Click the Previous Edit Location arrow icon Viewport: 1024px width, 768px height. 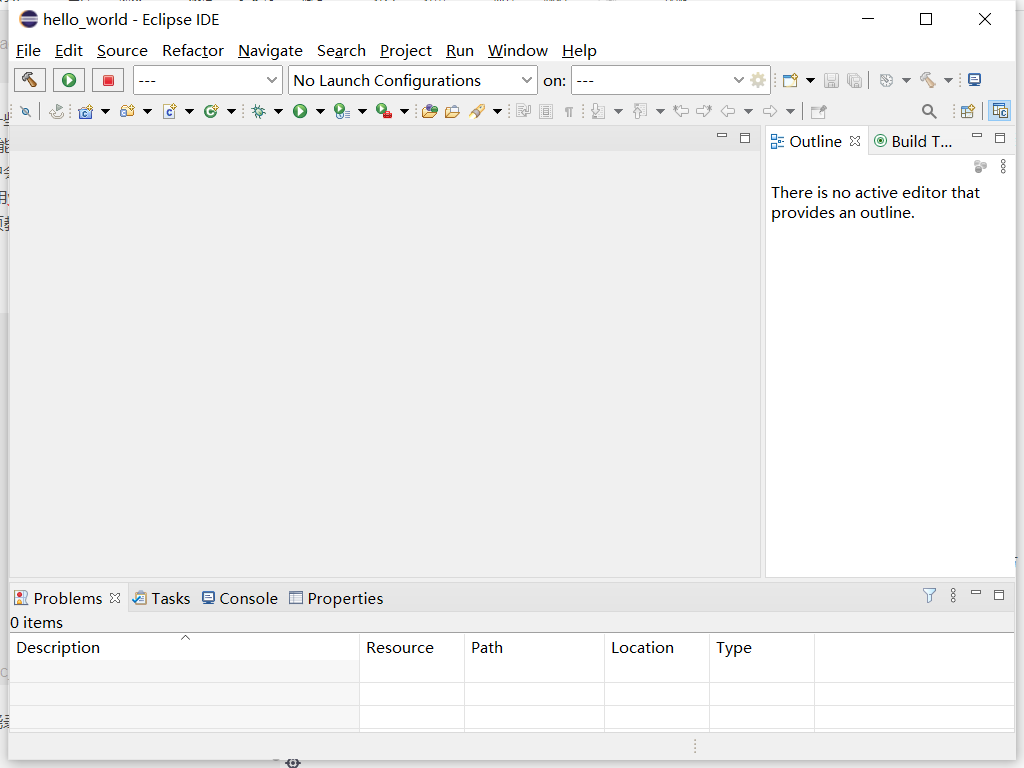pos(681,112)
